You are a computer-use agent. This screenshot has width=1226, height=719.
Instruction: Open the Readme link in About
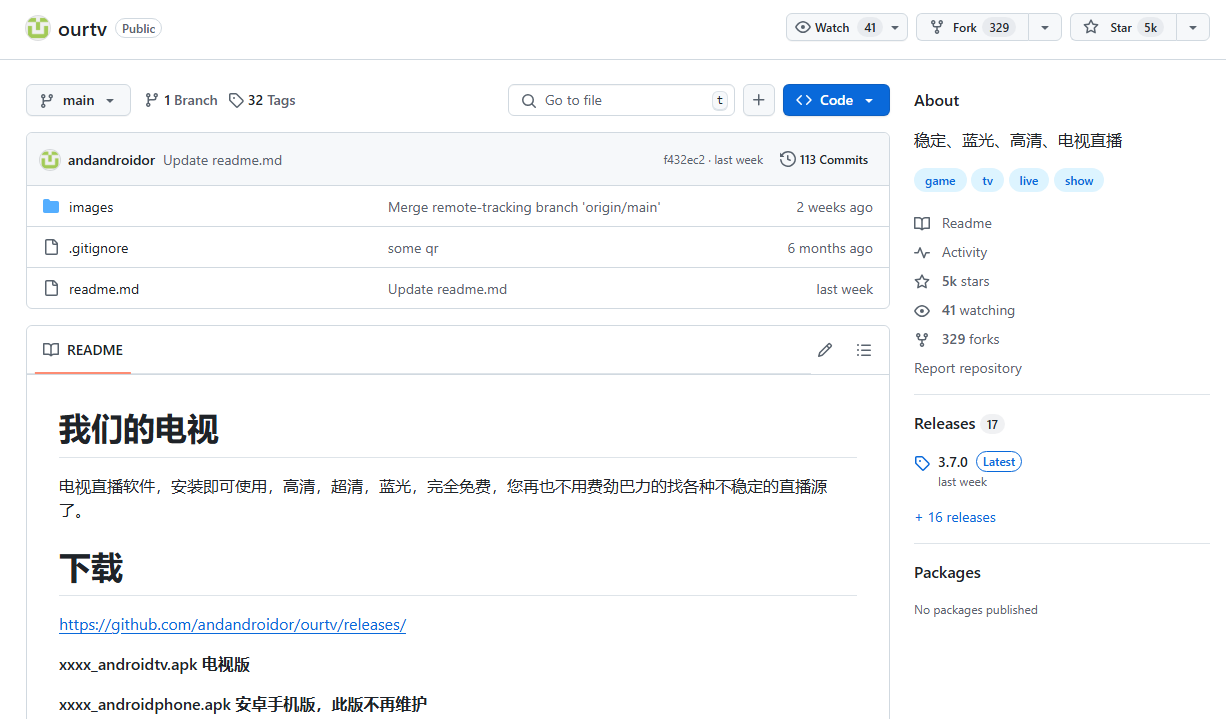(953, 223)
